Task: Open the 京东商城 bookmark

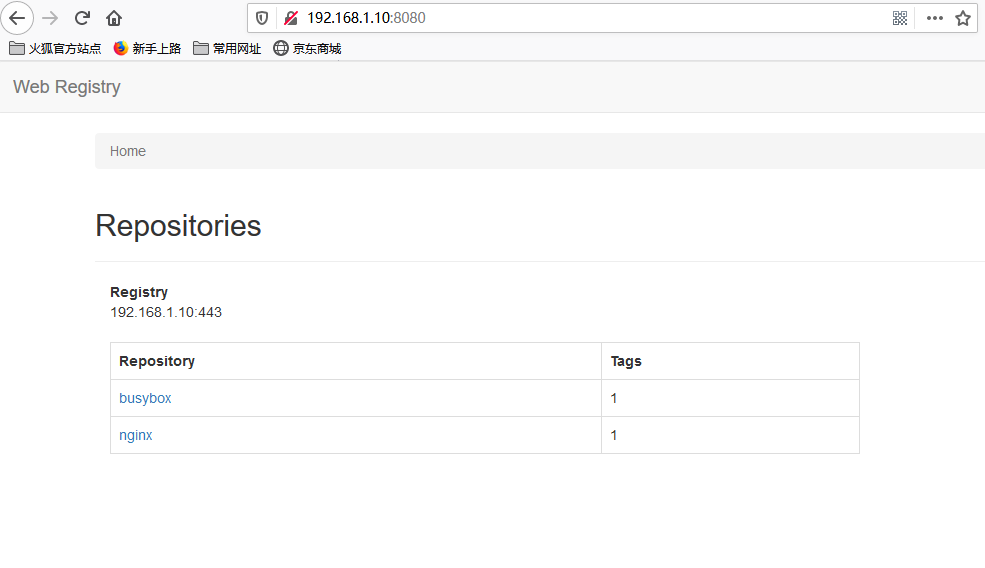Action: point(307,48)
